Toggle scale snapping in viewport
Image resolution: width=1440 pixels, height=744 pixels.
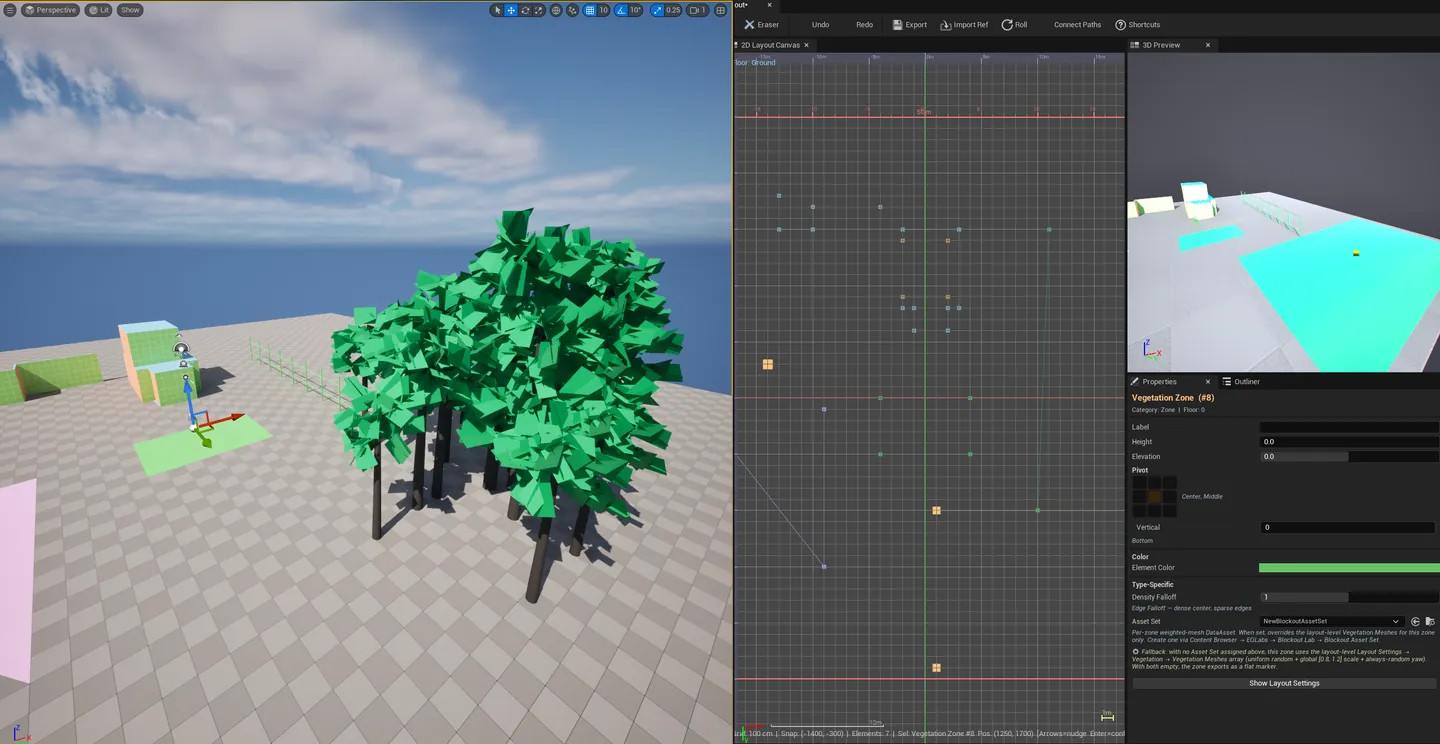tap(657, 10)
